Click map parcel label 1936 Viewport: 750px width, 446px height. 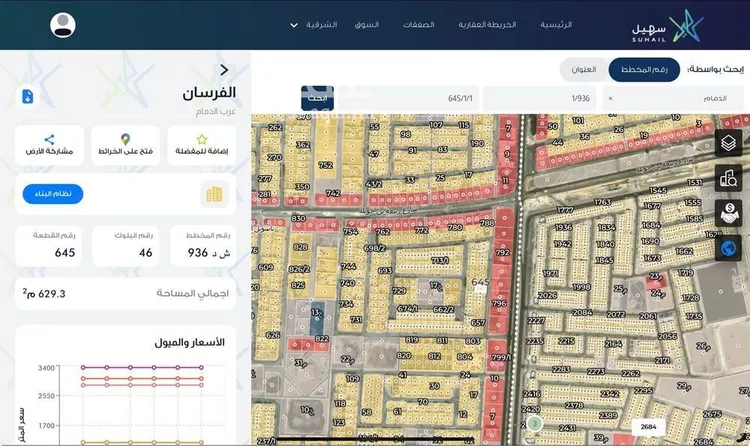pyautogui.click(x=563, y=227)
